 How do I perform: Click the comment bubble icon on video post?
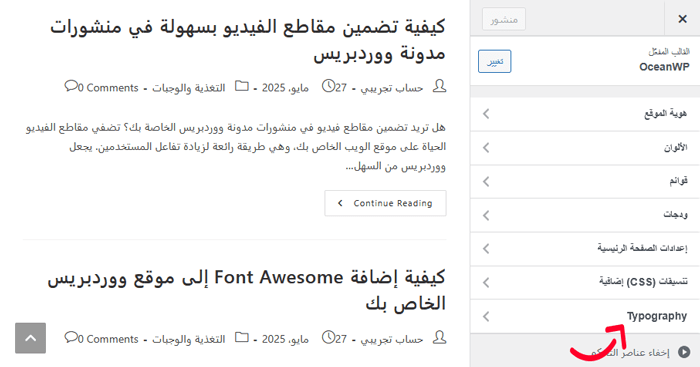point(71,86)
